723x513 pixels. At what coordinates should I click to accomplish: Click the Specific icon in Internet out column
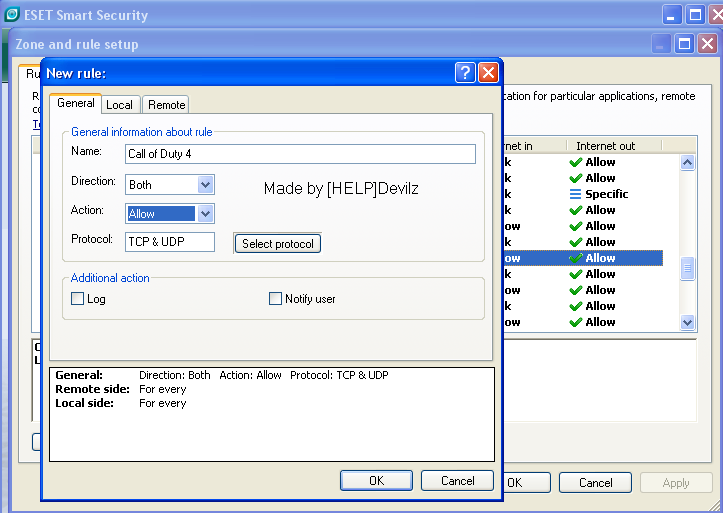pos(575,194)
